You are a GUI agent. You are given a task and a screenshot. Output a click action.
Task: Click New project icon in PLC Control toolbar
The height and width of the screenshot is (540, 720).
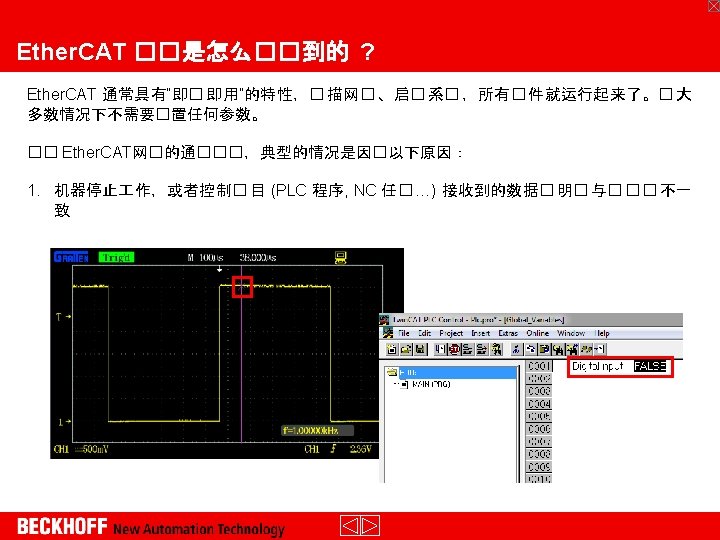pos(392,349)
